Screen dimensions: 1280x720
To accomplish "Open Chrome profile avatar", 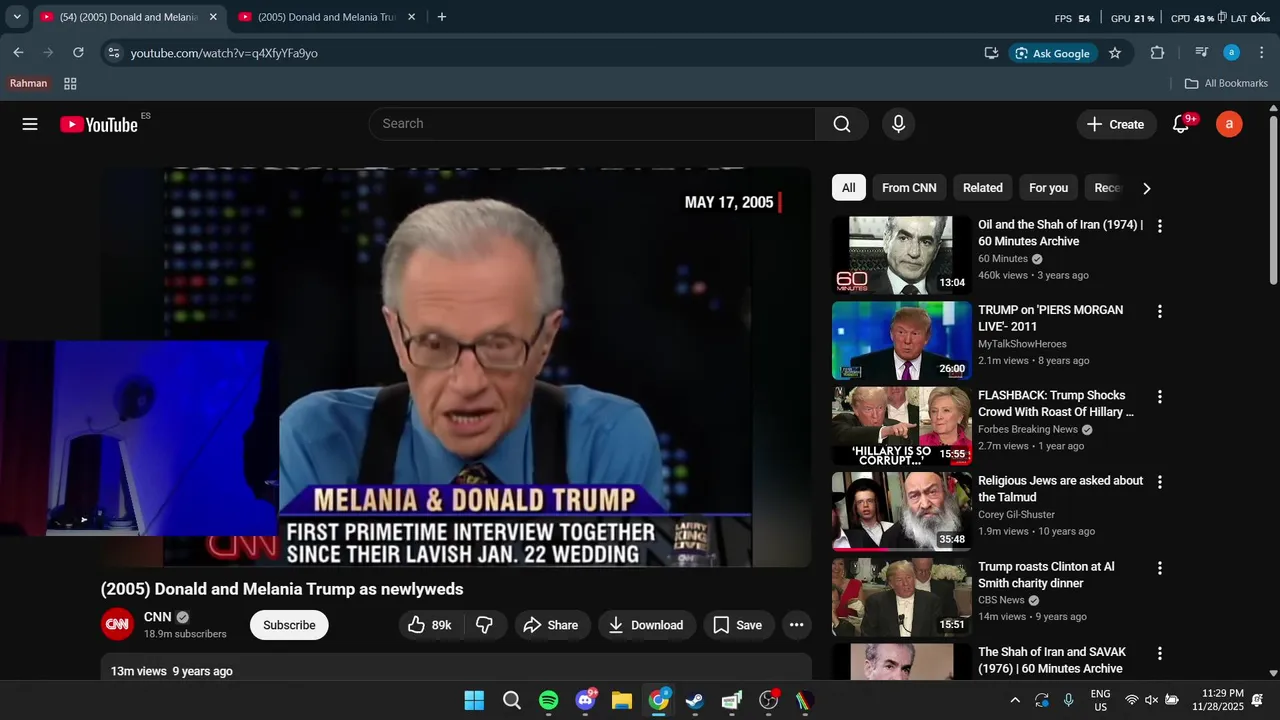I will pyautogui.click(x=1232, y=53).
